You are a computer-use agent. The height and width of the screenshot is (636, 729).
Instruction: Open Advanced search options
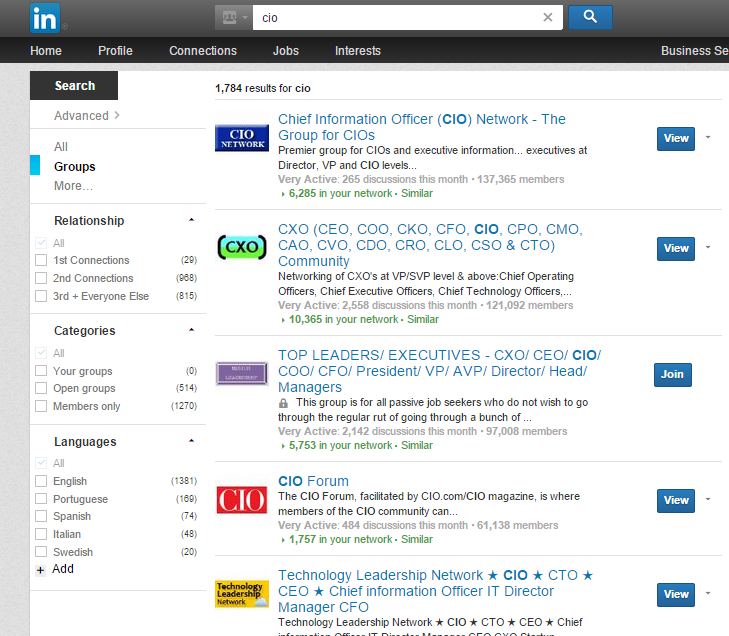click(86, 115)
